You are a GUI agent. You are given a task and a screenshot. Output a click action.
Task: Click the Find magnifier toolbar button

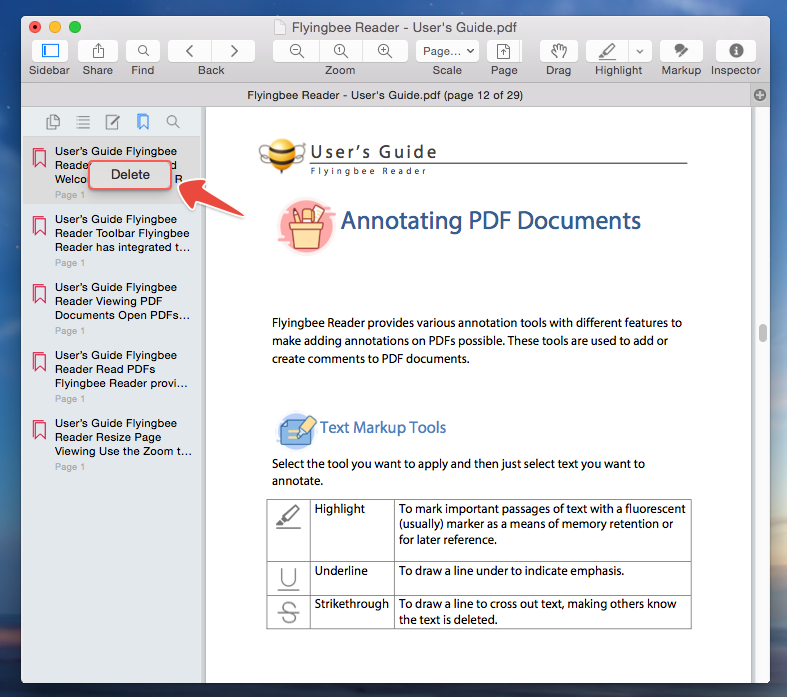143,51
